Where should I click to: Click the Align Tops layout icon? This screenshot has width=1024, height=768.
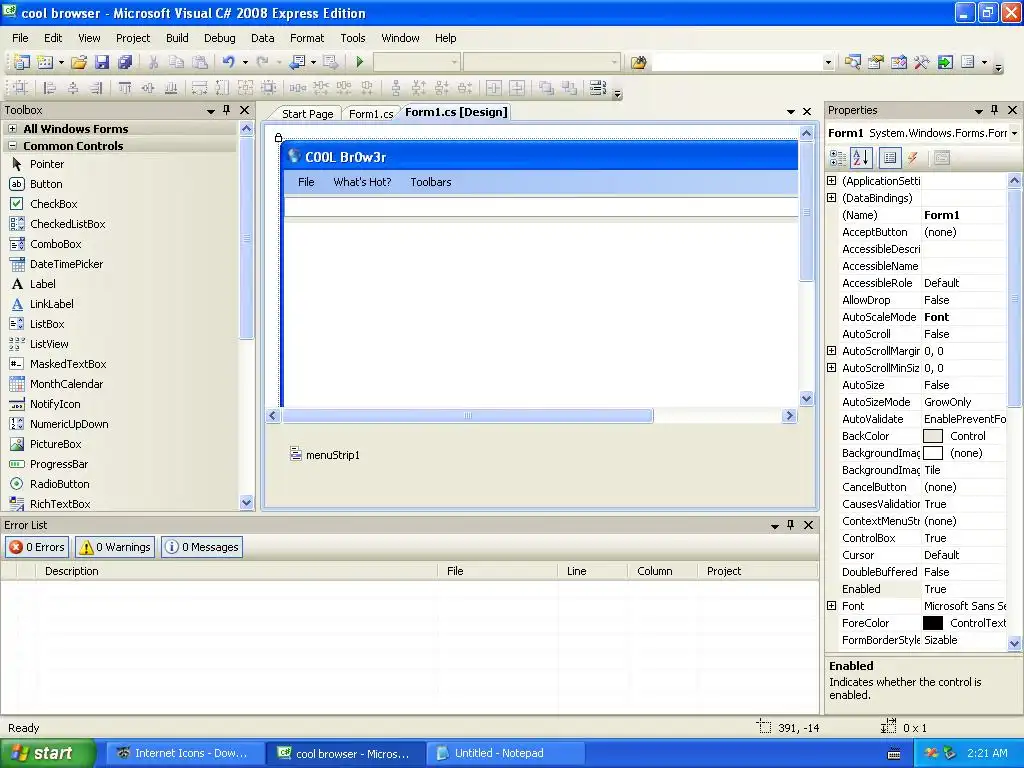pos(125,88)
